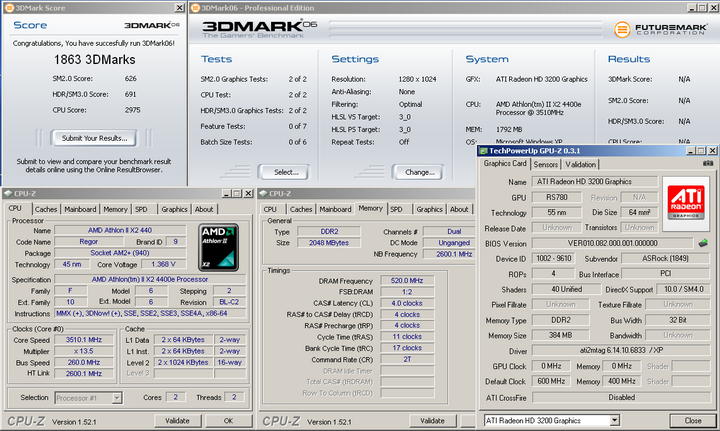Click the Futuremark Corporation logo

[660, 29]
